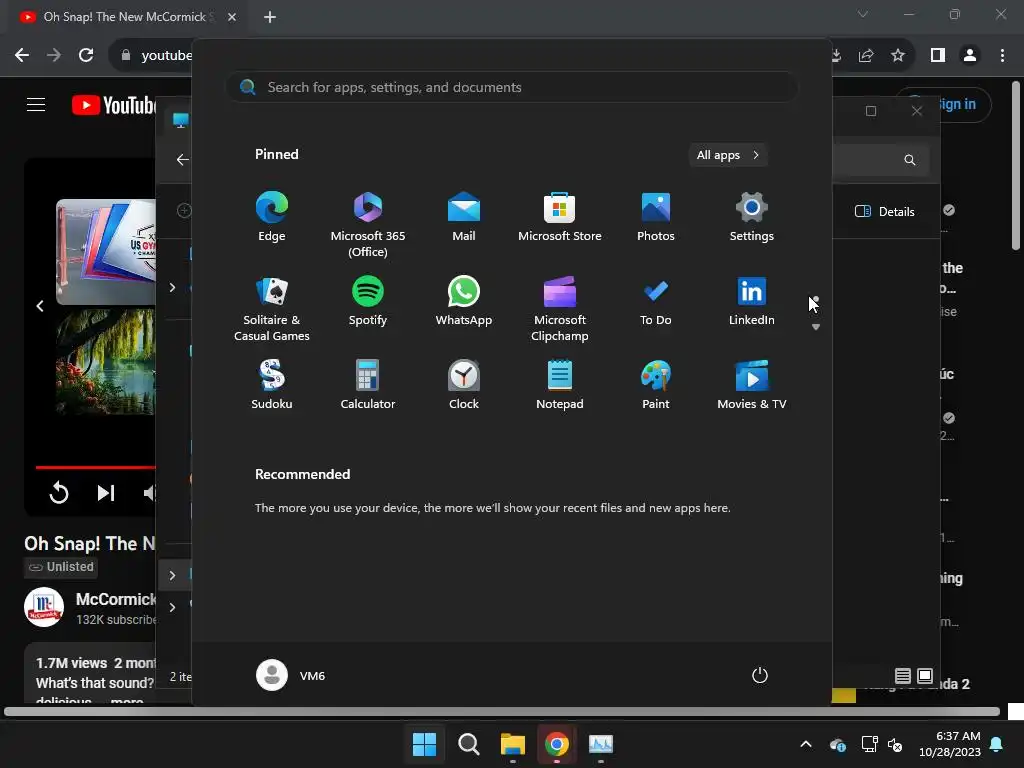Launch Notepad from Start menu
This screenshot has width=1024, height=768.
click(x=560, y=386)
